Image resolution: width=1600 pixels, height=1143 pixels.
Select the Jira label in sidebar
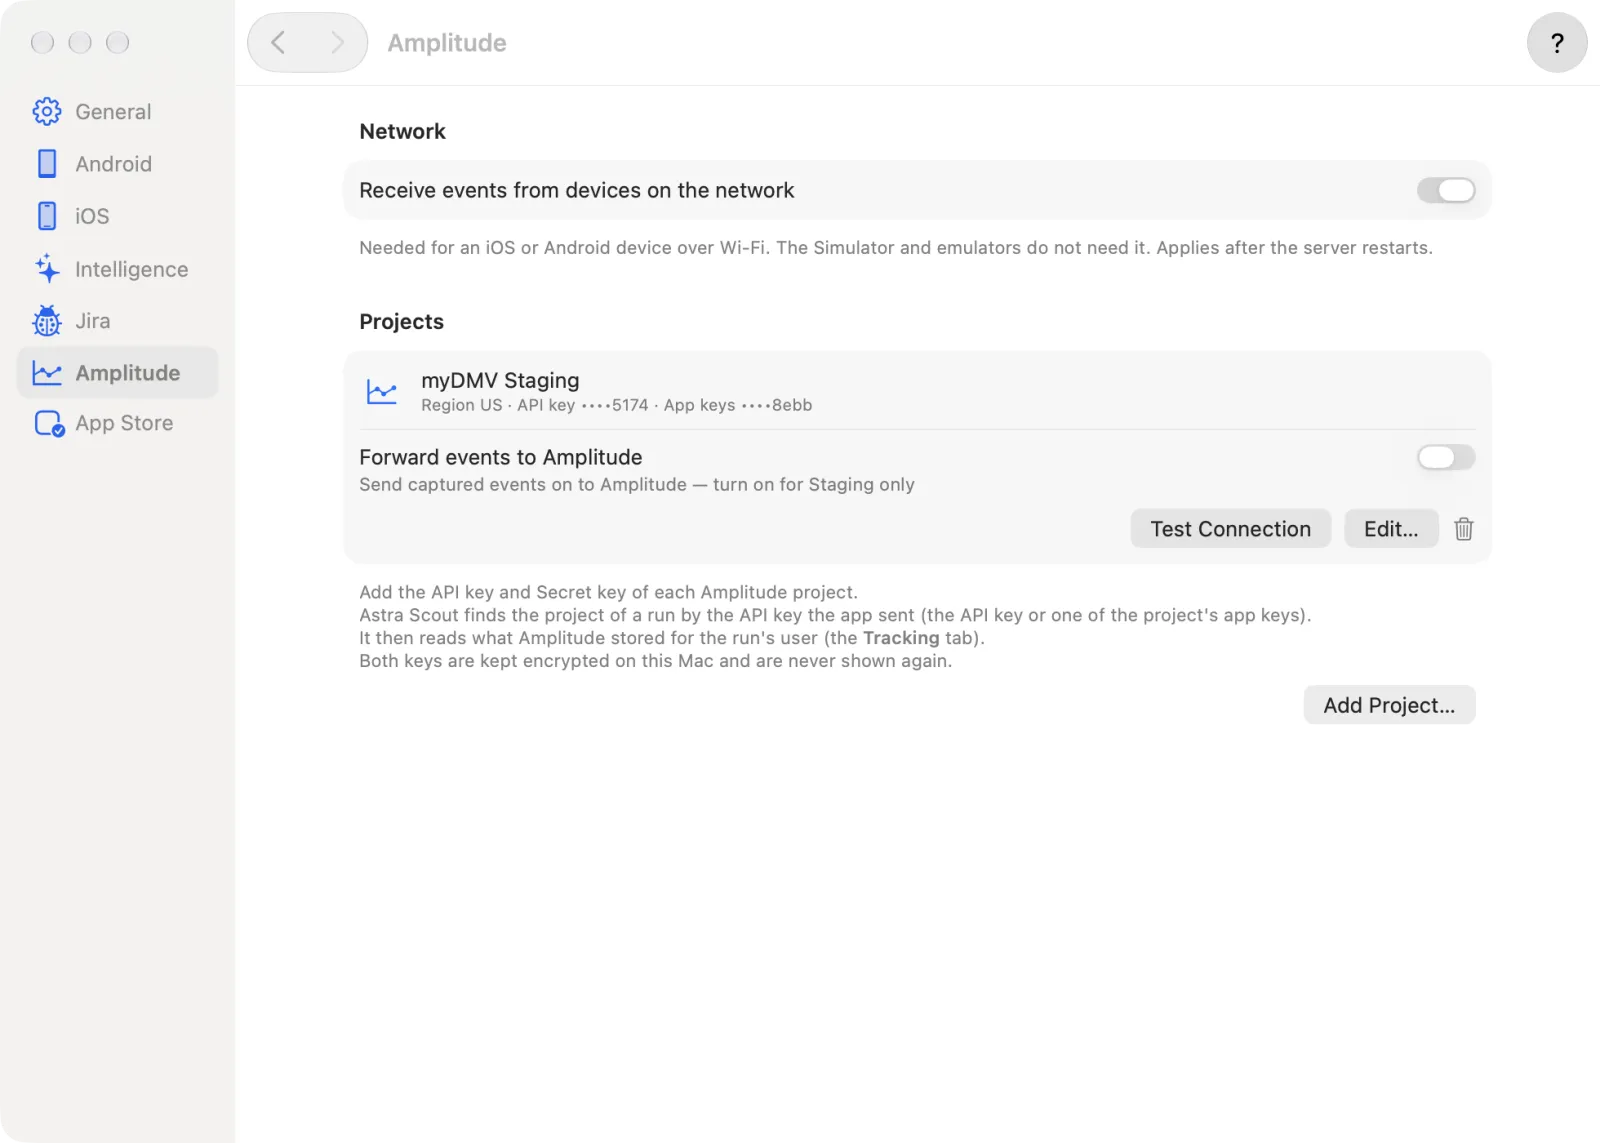point(93,321)
